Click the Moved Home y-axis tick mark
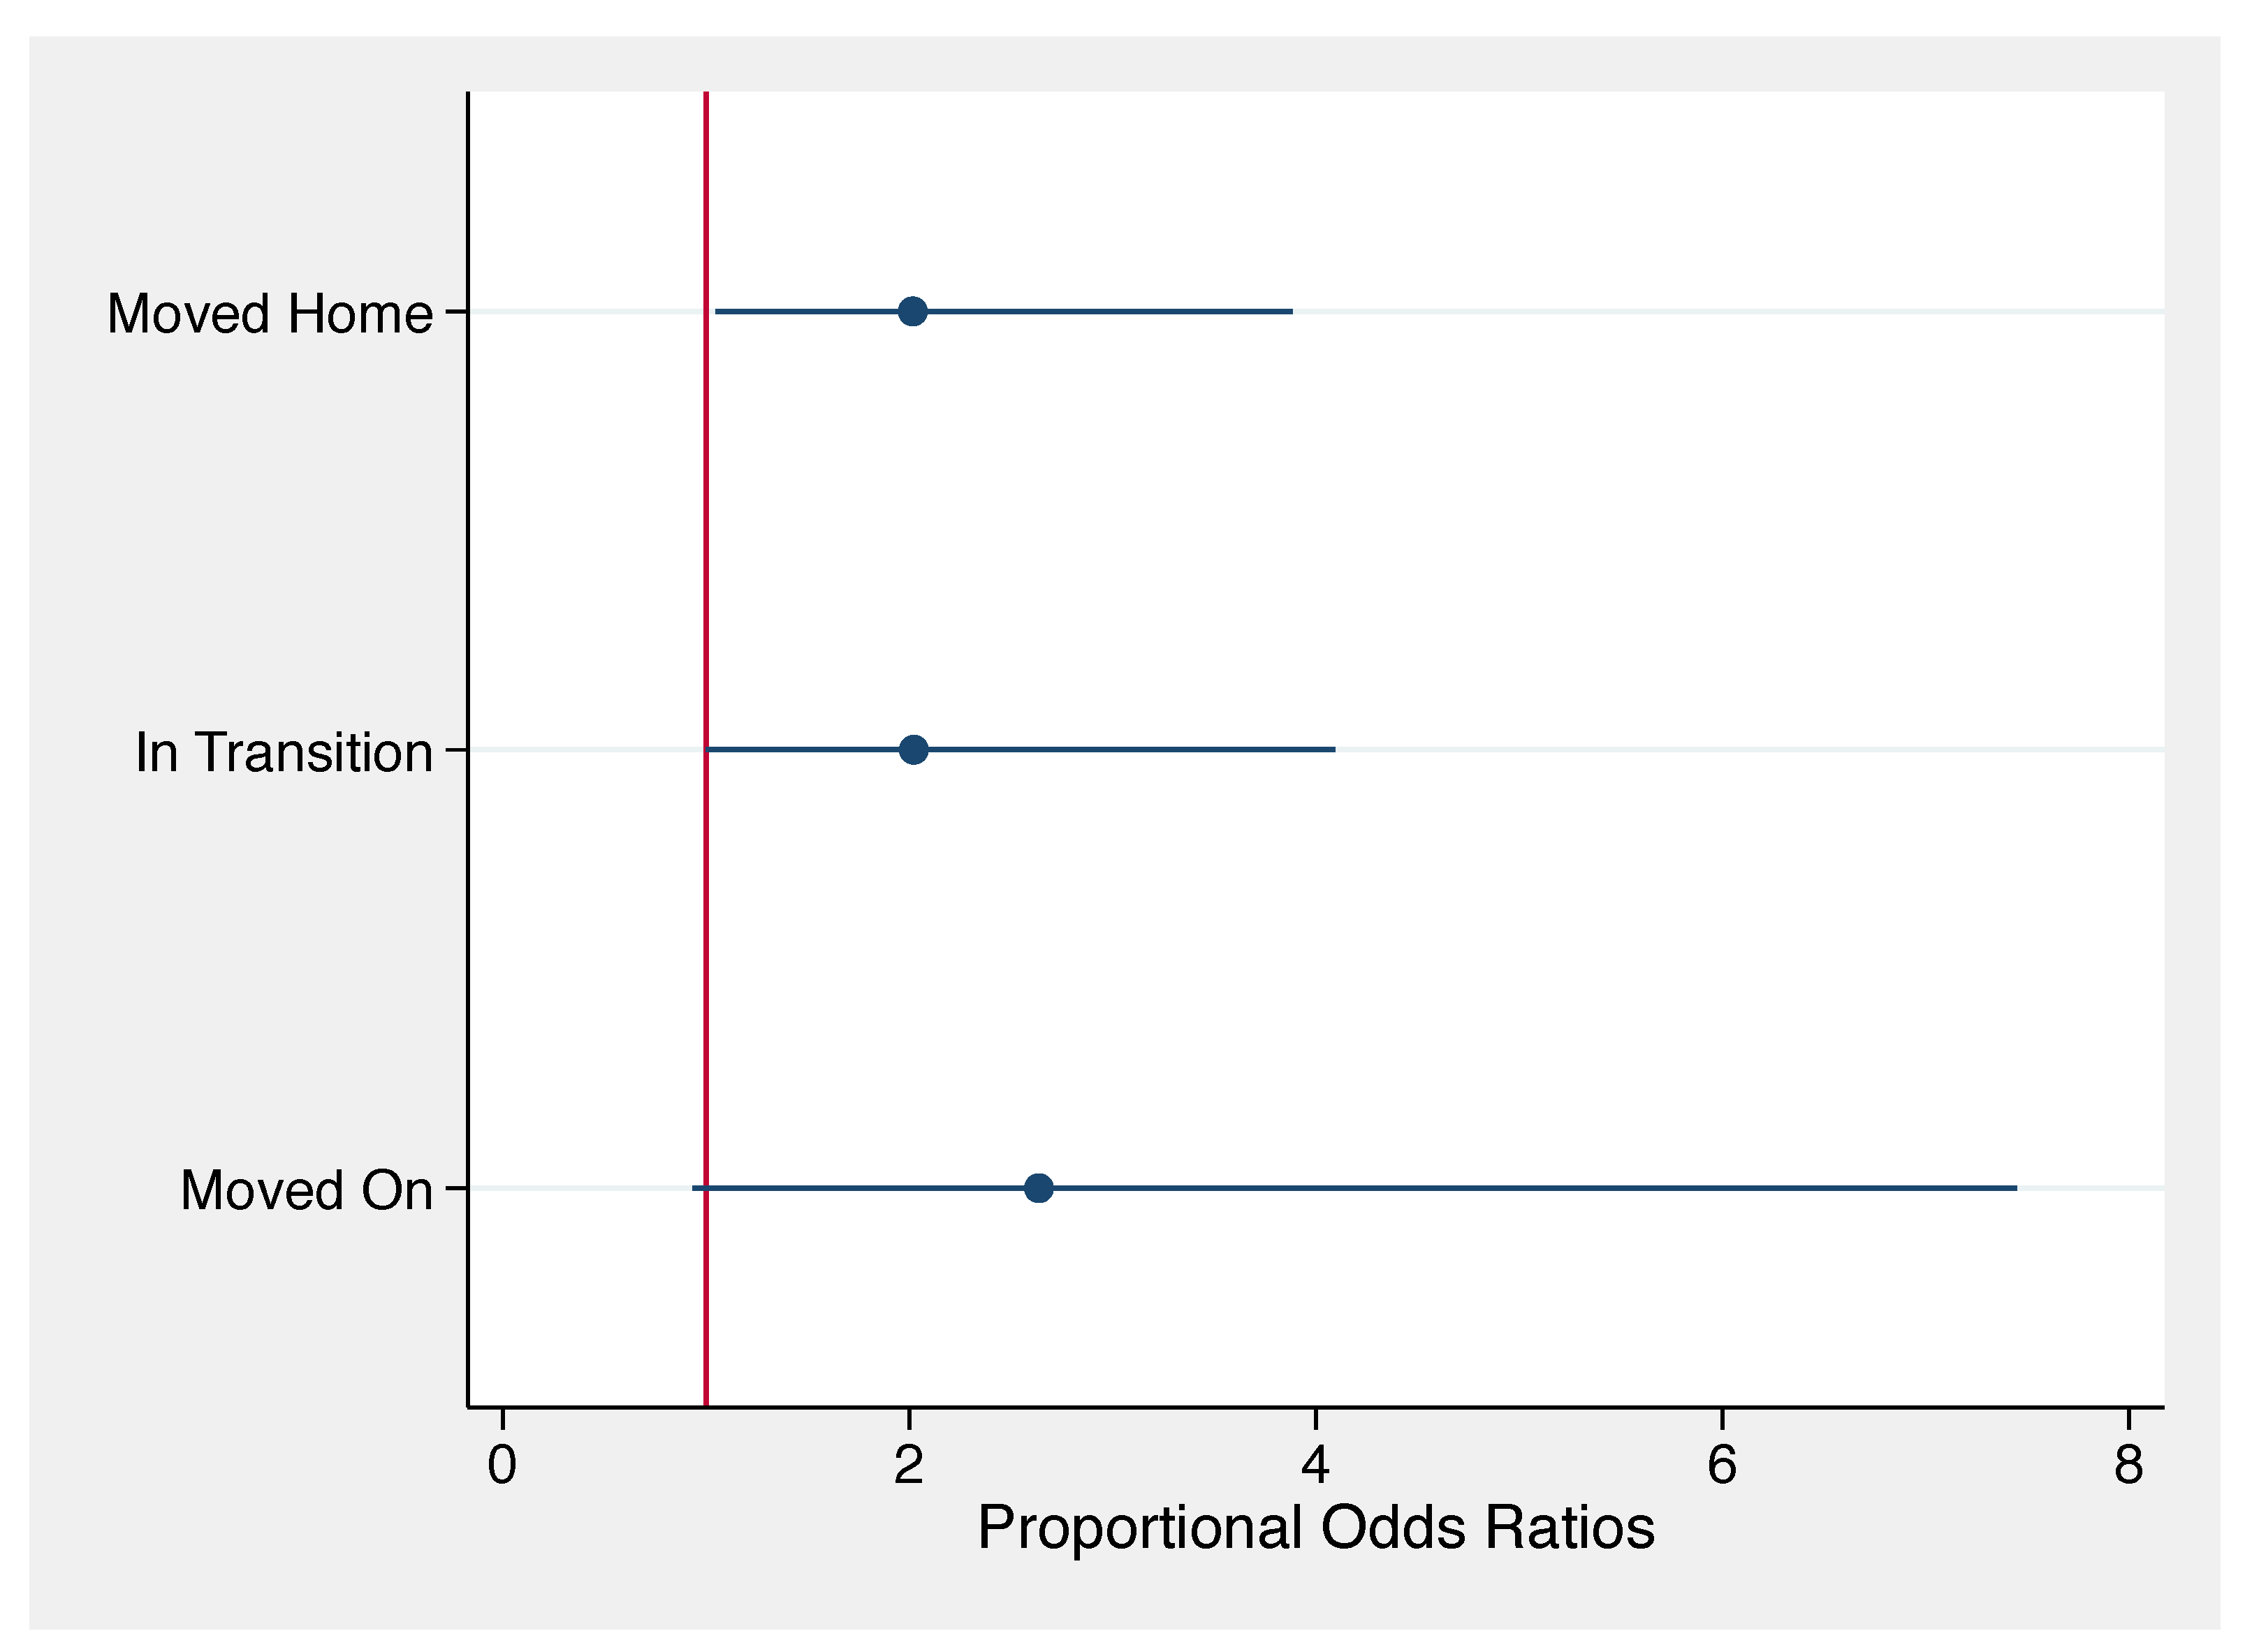Image resolution: width=2252 pixels, height=1652 pixels. coord(456,311)
